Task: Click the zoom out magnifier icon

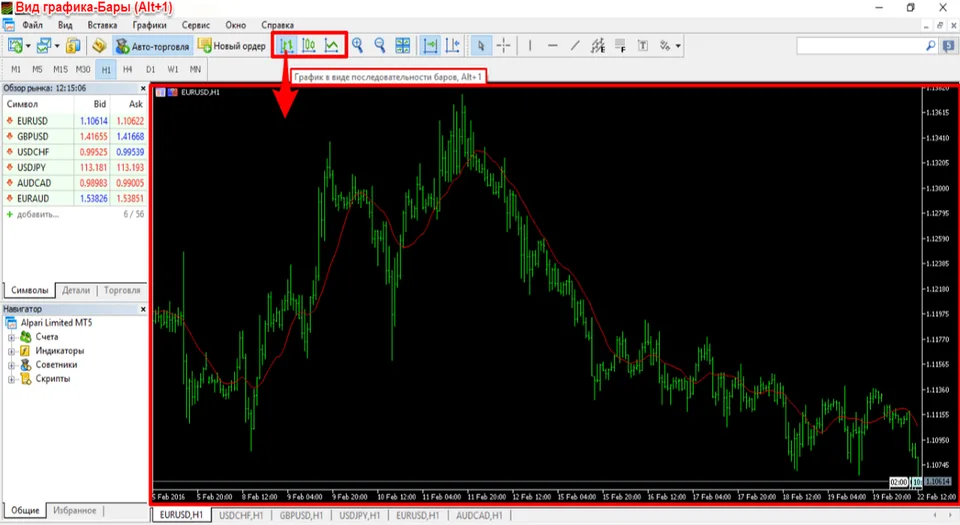Action: click(380, 45)
